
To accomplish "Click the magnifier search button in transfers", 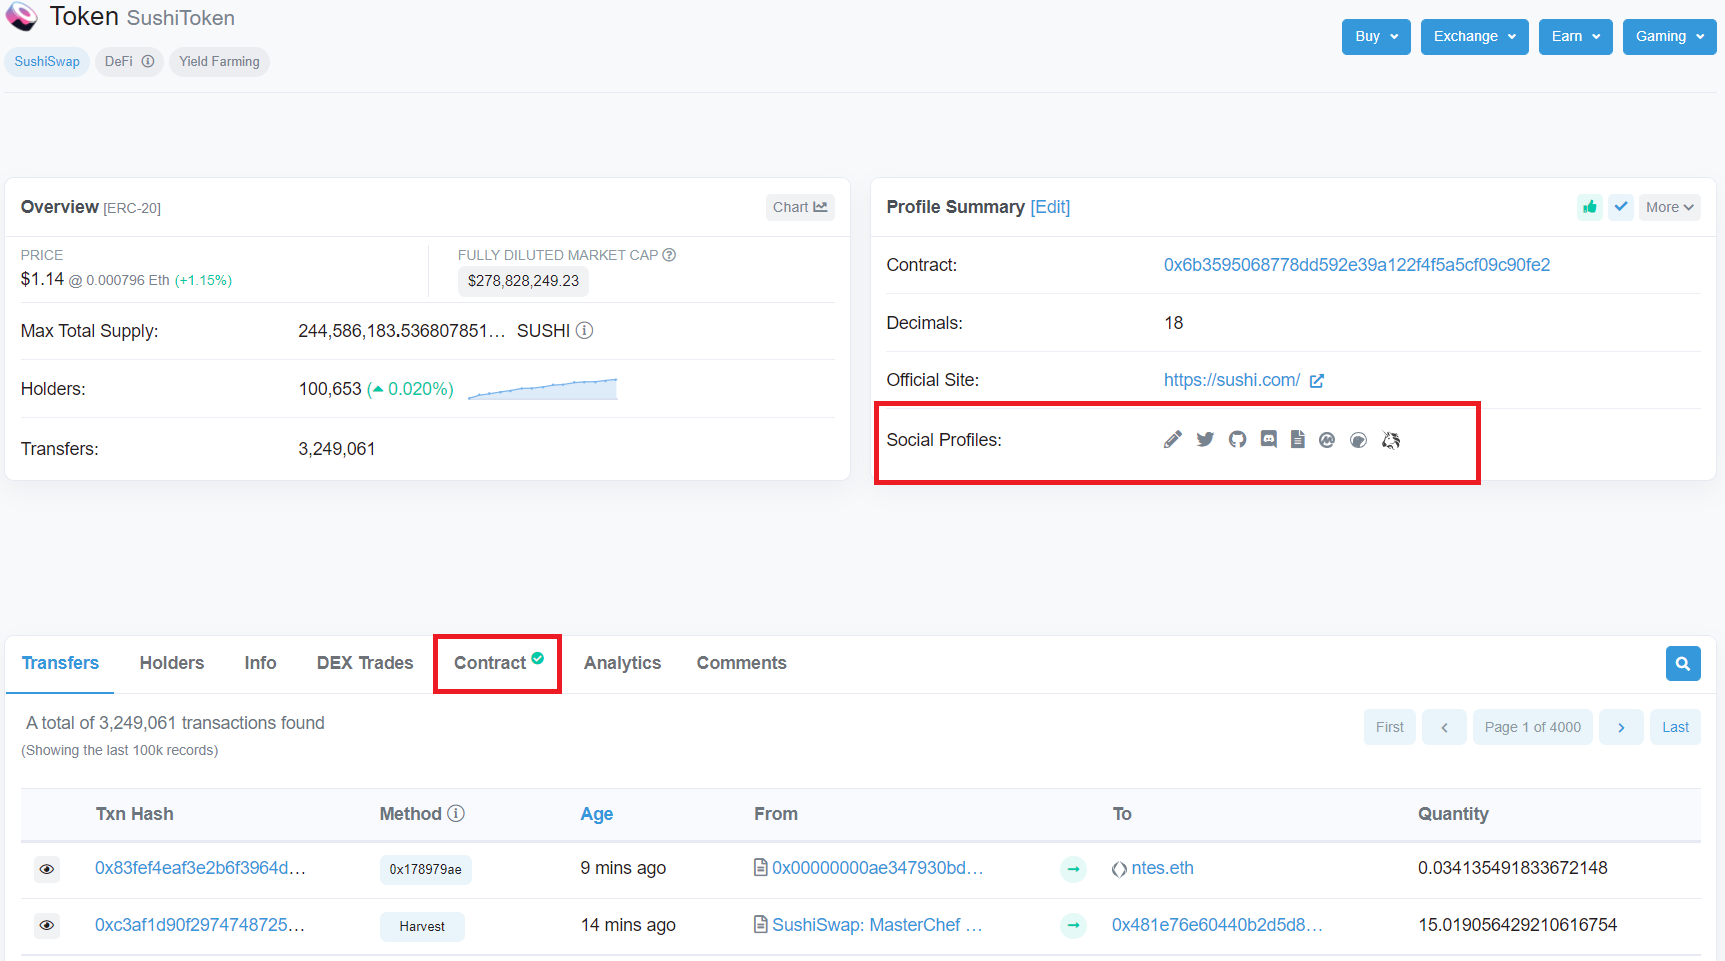I will [x=1683, y=663].
